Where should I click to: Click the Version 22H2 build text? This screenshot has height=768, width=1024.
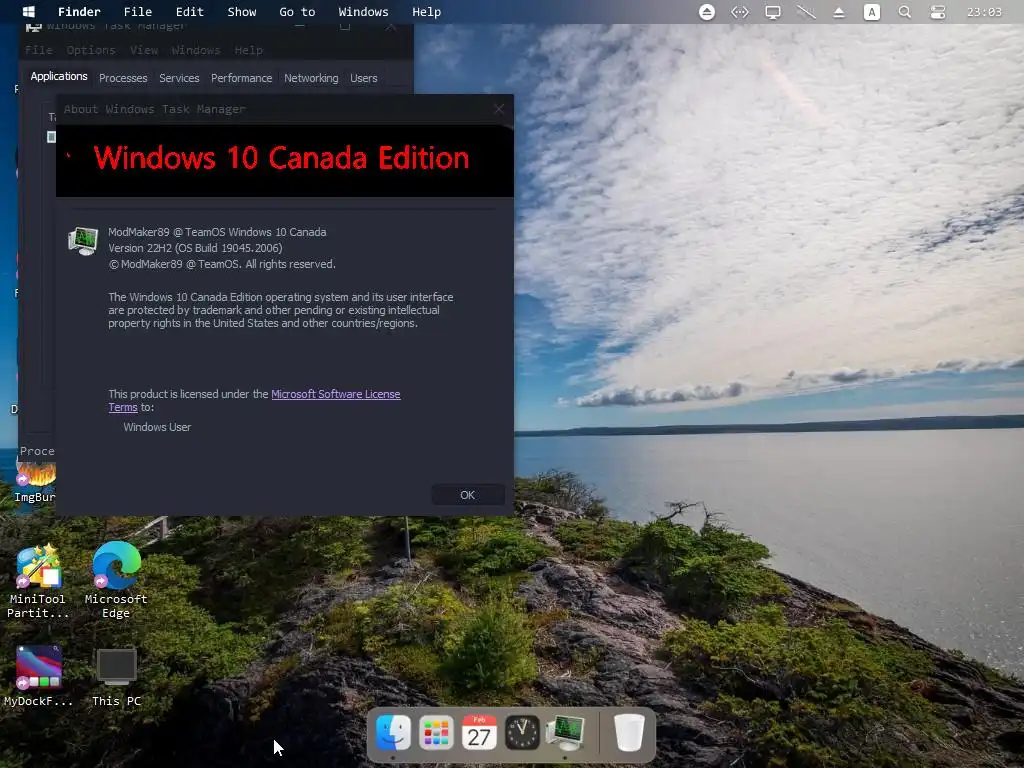pyautogui.click(x=195, y=248)
